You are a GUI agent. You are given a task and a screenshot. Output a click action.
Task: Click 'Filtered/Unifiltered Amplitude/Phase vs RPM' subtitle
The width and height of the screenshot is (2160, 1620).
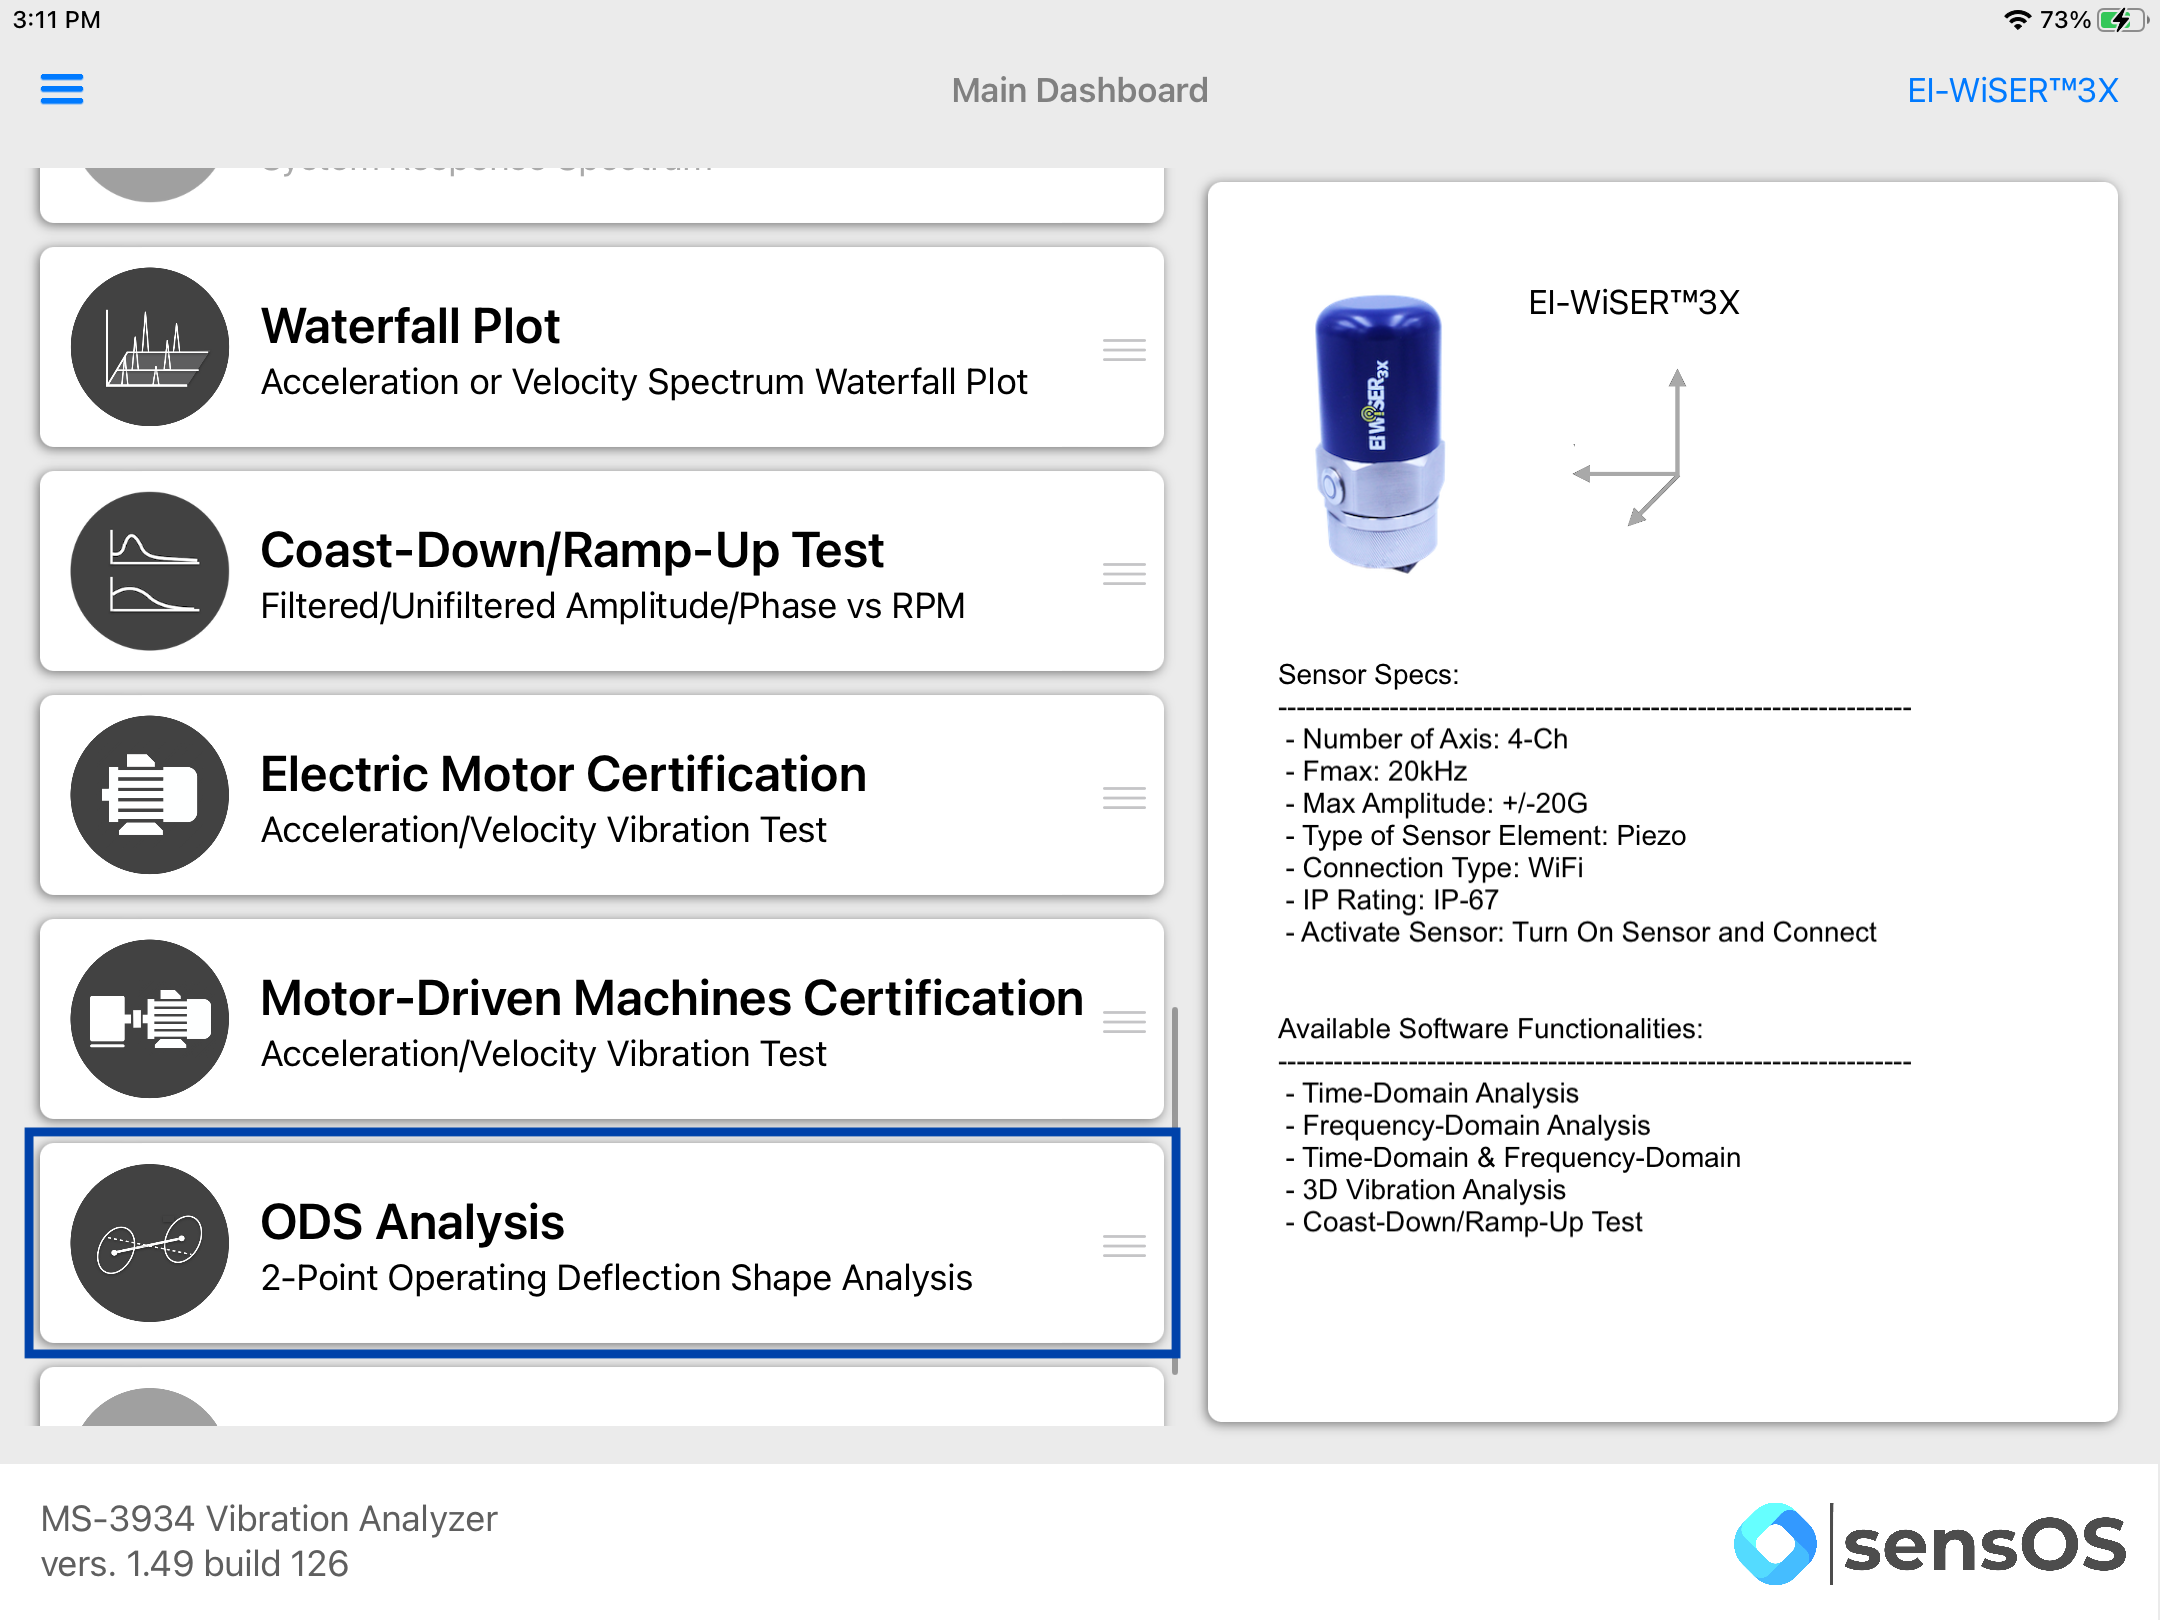click(x=613, y=606)
